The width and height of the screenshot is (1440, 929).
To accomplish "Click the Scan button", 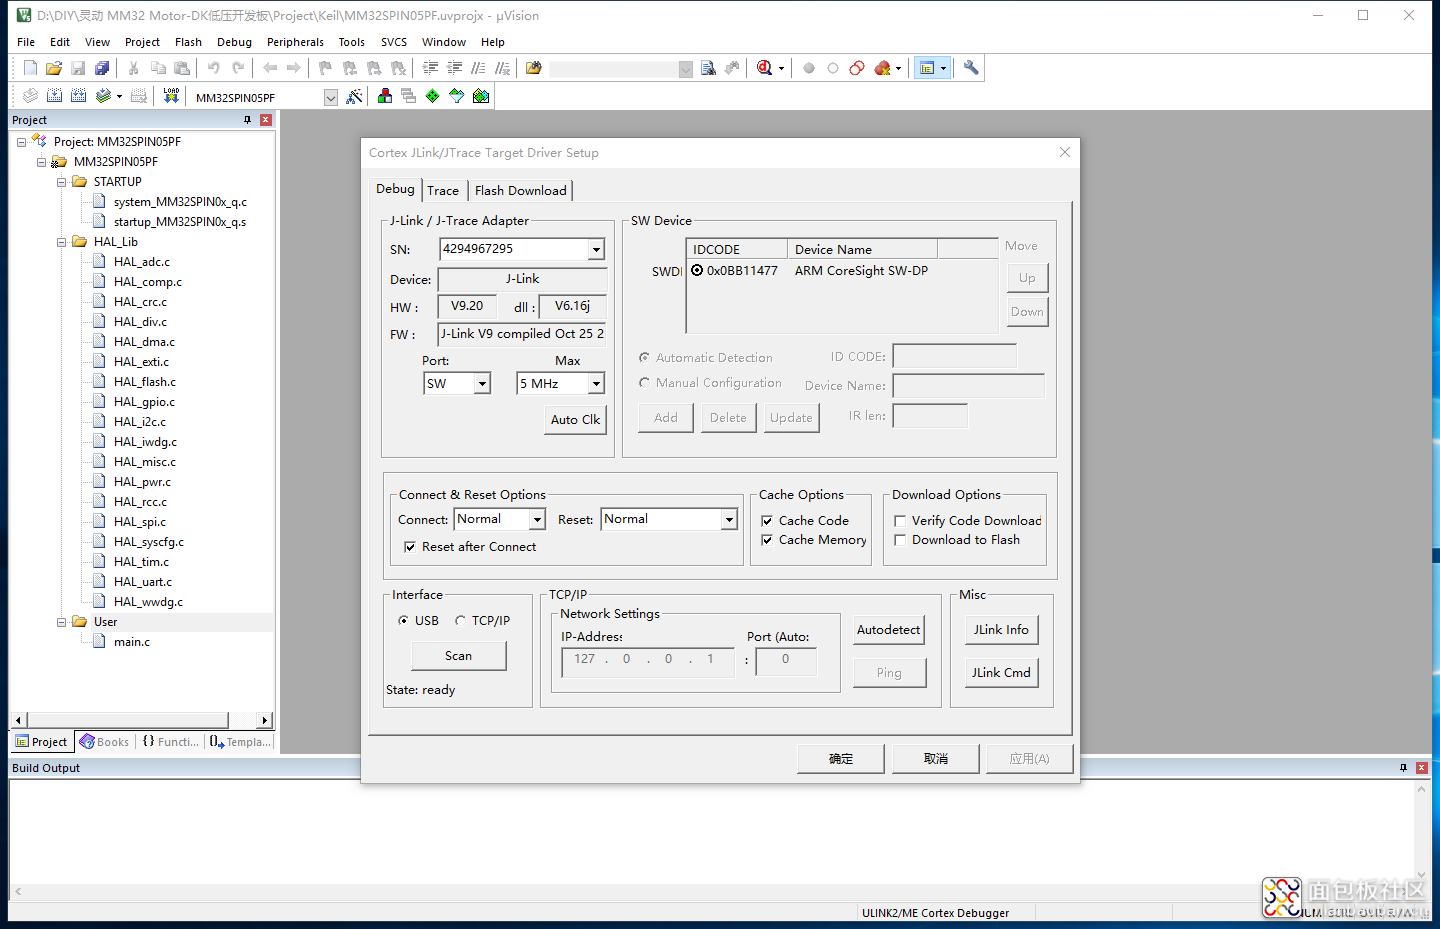I will click(459, 656).
